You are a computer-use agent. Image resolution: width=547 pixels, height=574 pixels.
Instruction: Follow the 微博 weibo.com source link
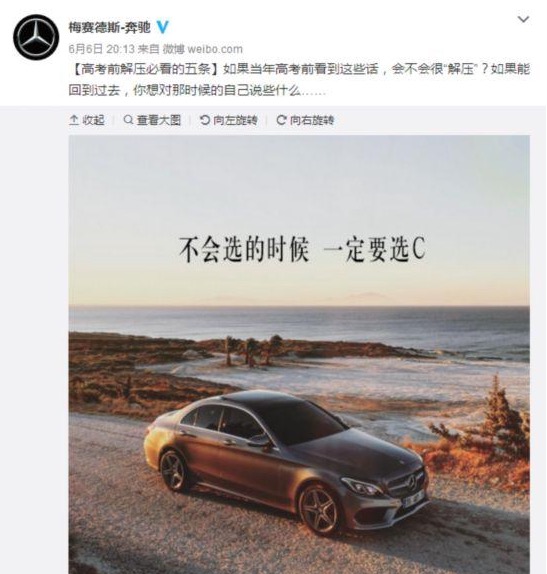(x=202, y=49)
